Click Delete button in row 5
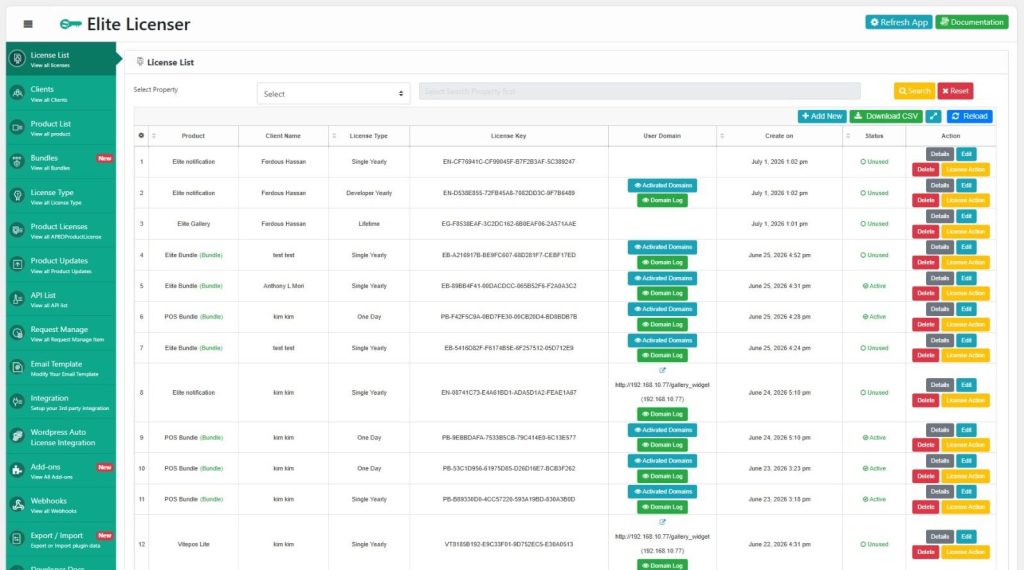1024x570 pixels. click(925, 293)
